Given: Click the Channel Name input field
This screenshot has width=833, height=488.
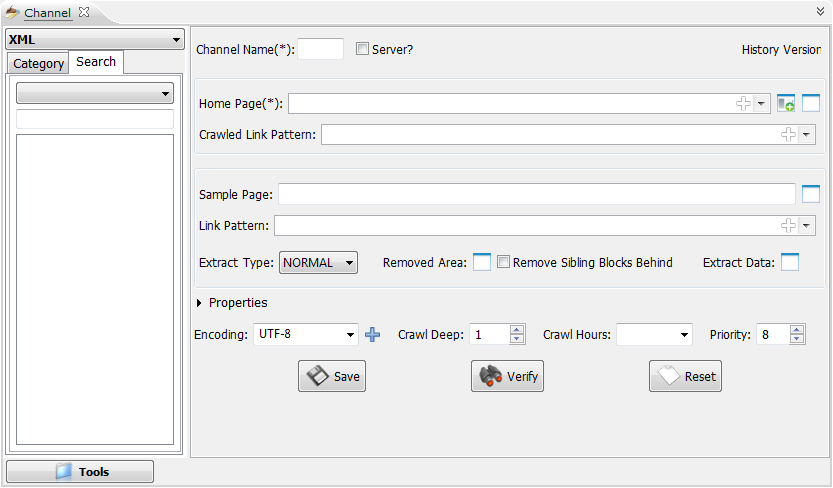Looking at the screenshot, I should [x=320, y=49].
